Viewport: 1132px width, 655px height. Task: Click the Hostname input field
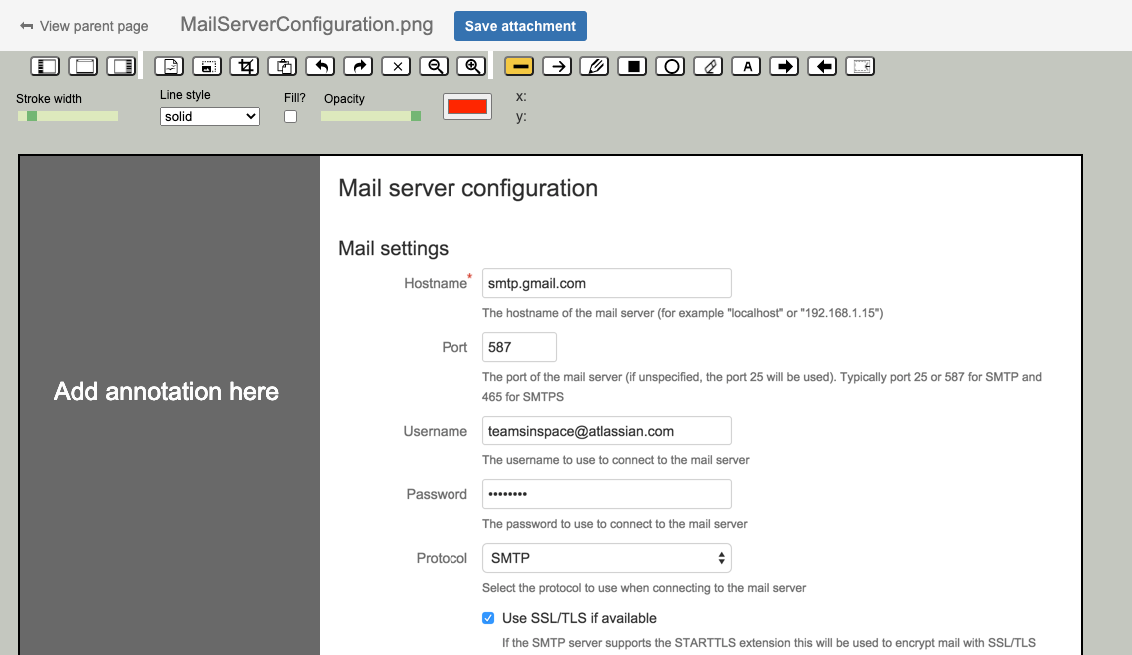[x=606, y=283]
